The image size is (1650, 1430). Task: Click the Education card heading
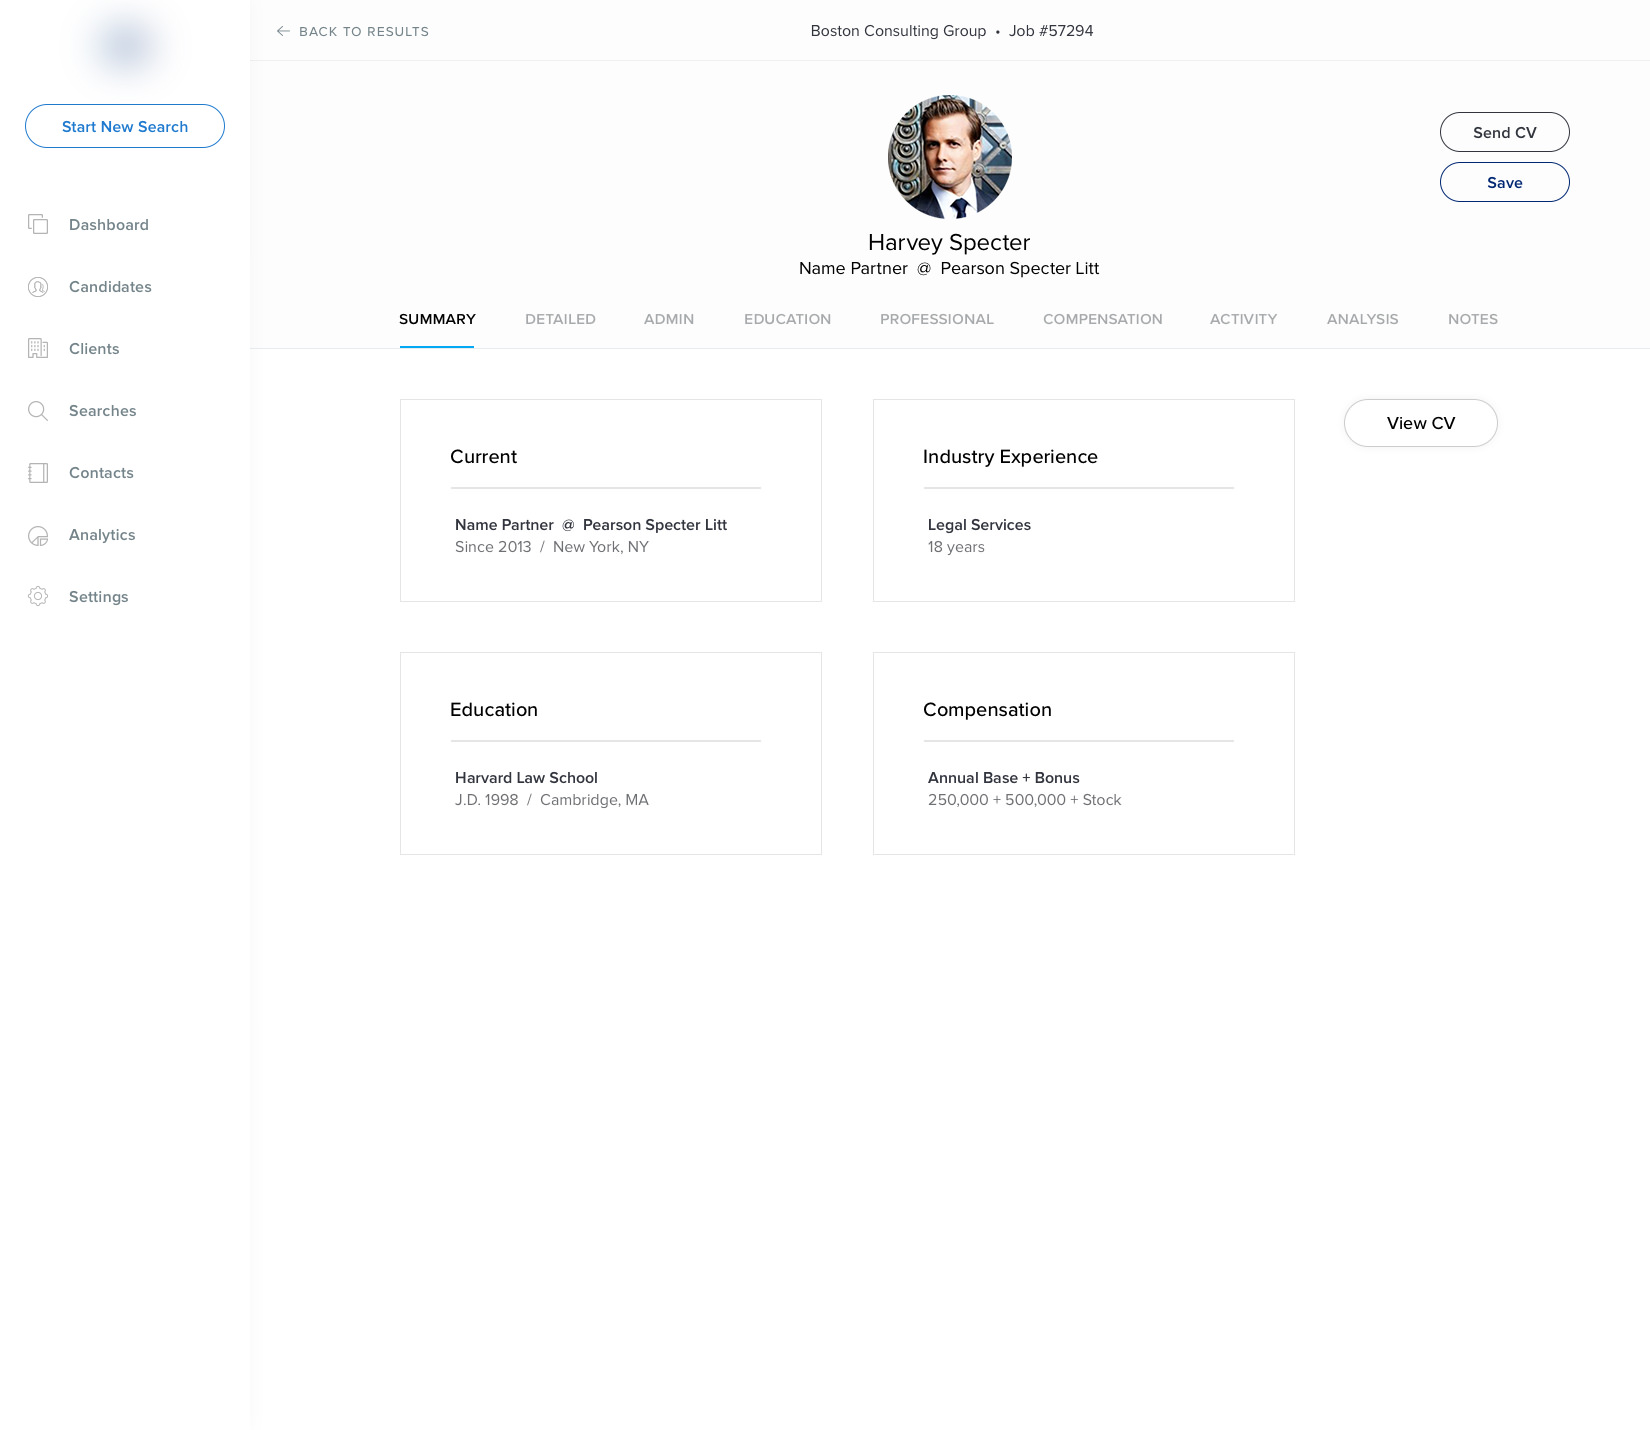[x=494, y=709]
